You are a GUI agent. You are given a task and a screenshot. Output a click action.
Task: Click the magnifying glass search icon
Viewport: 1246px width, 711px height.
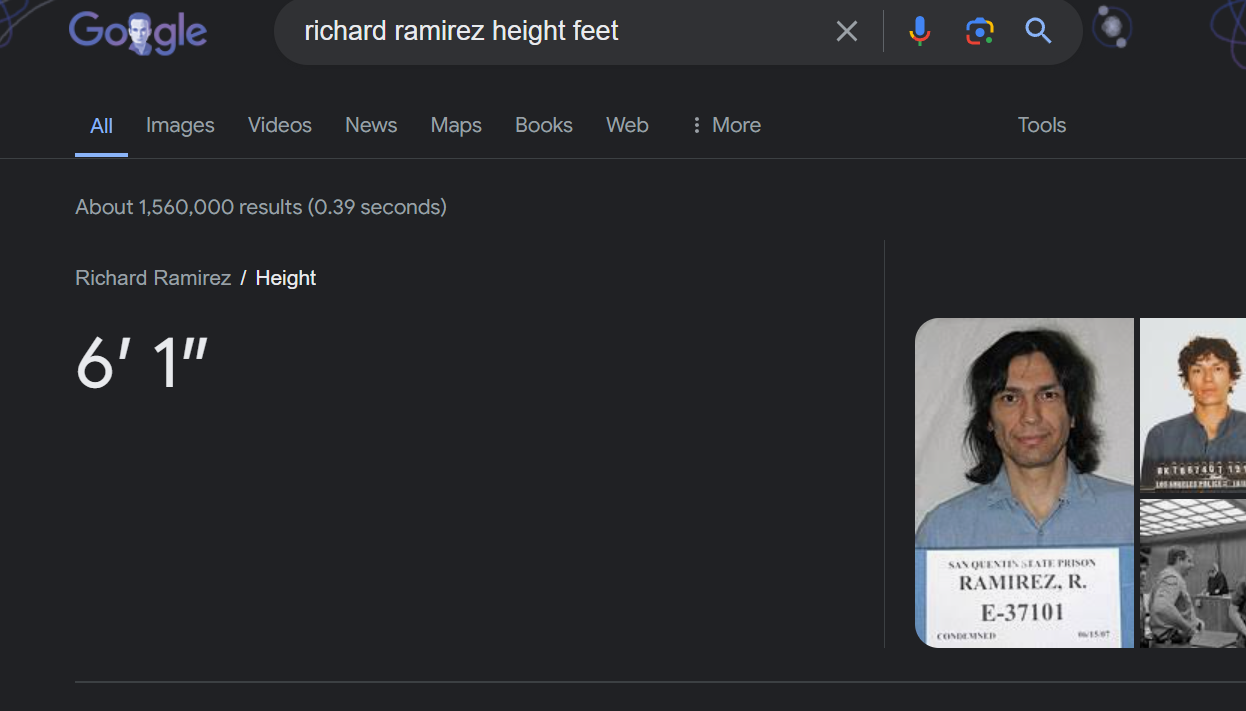[x=1038, y=32]
